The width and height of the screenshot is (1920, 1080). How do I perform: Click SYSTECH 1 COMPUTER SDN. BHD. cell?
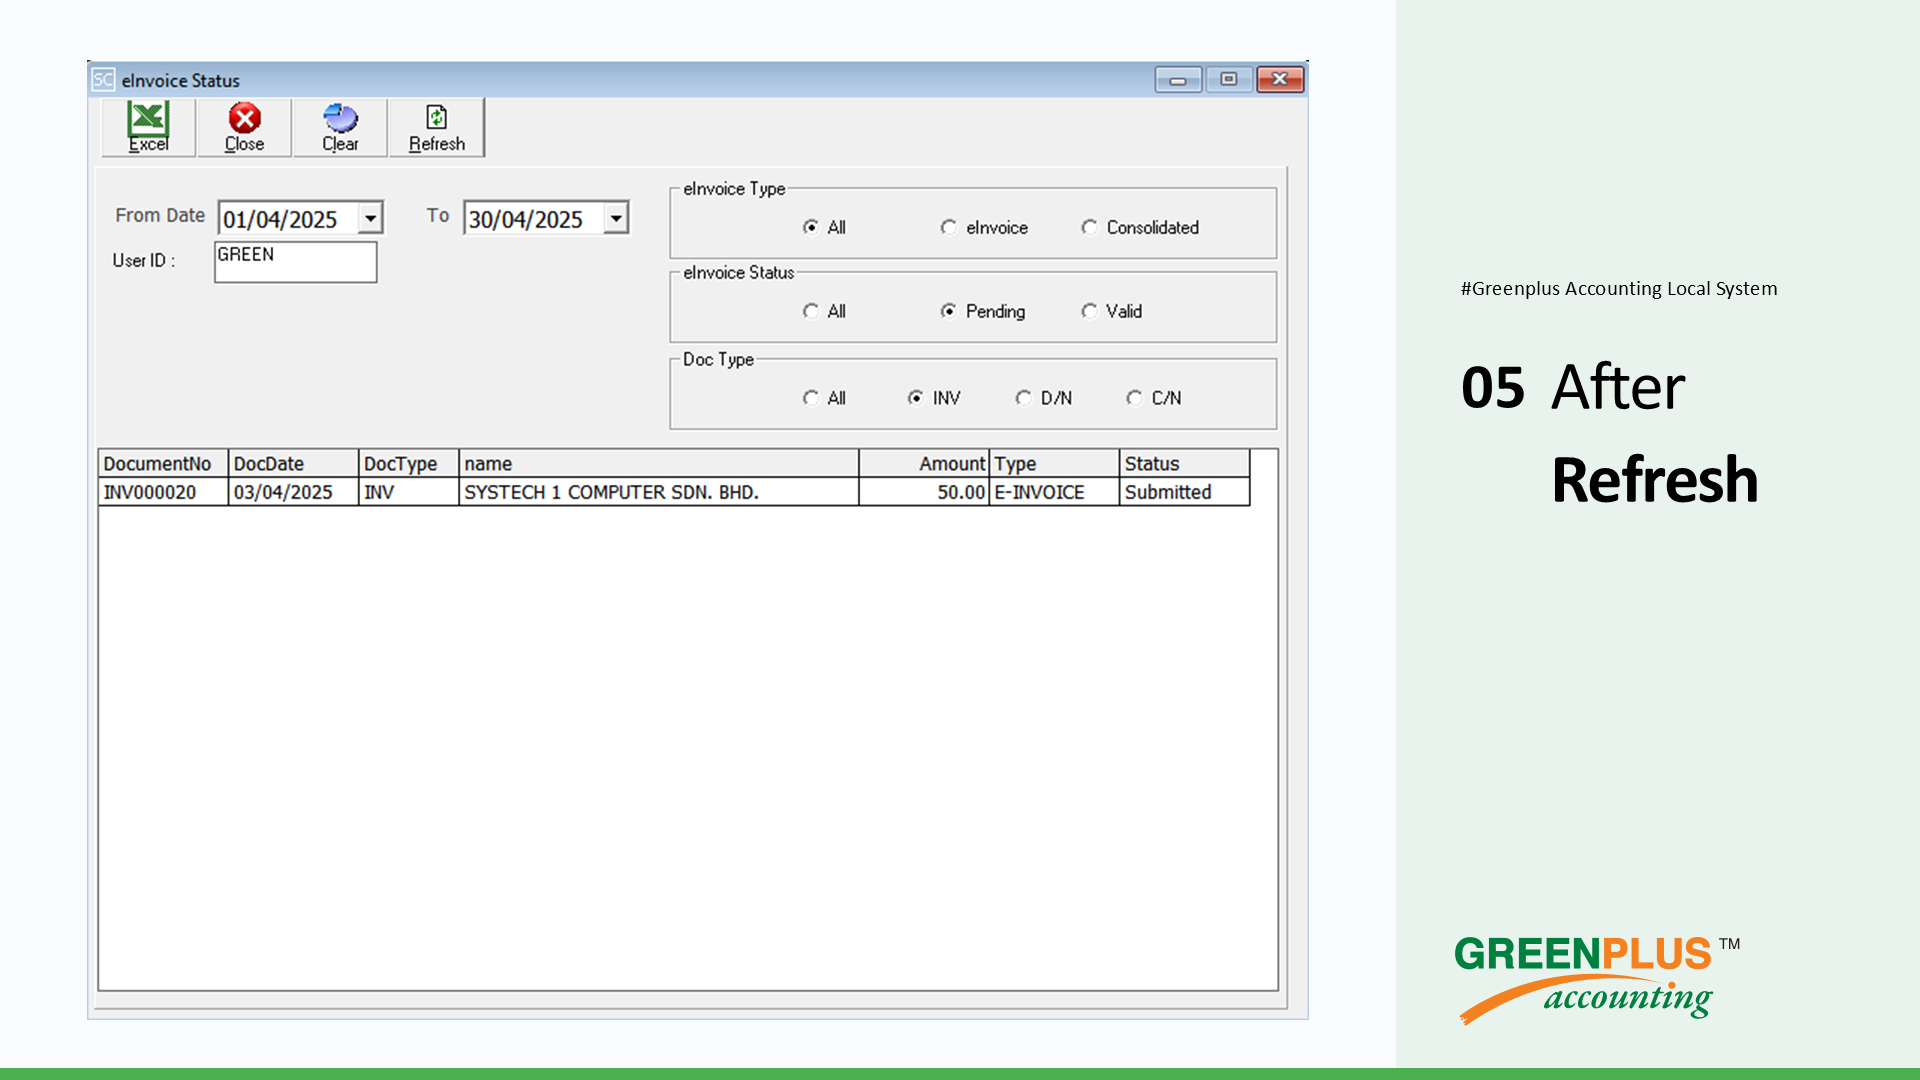[x=659, y=492]
